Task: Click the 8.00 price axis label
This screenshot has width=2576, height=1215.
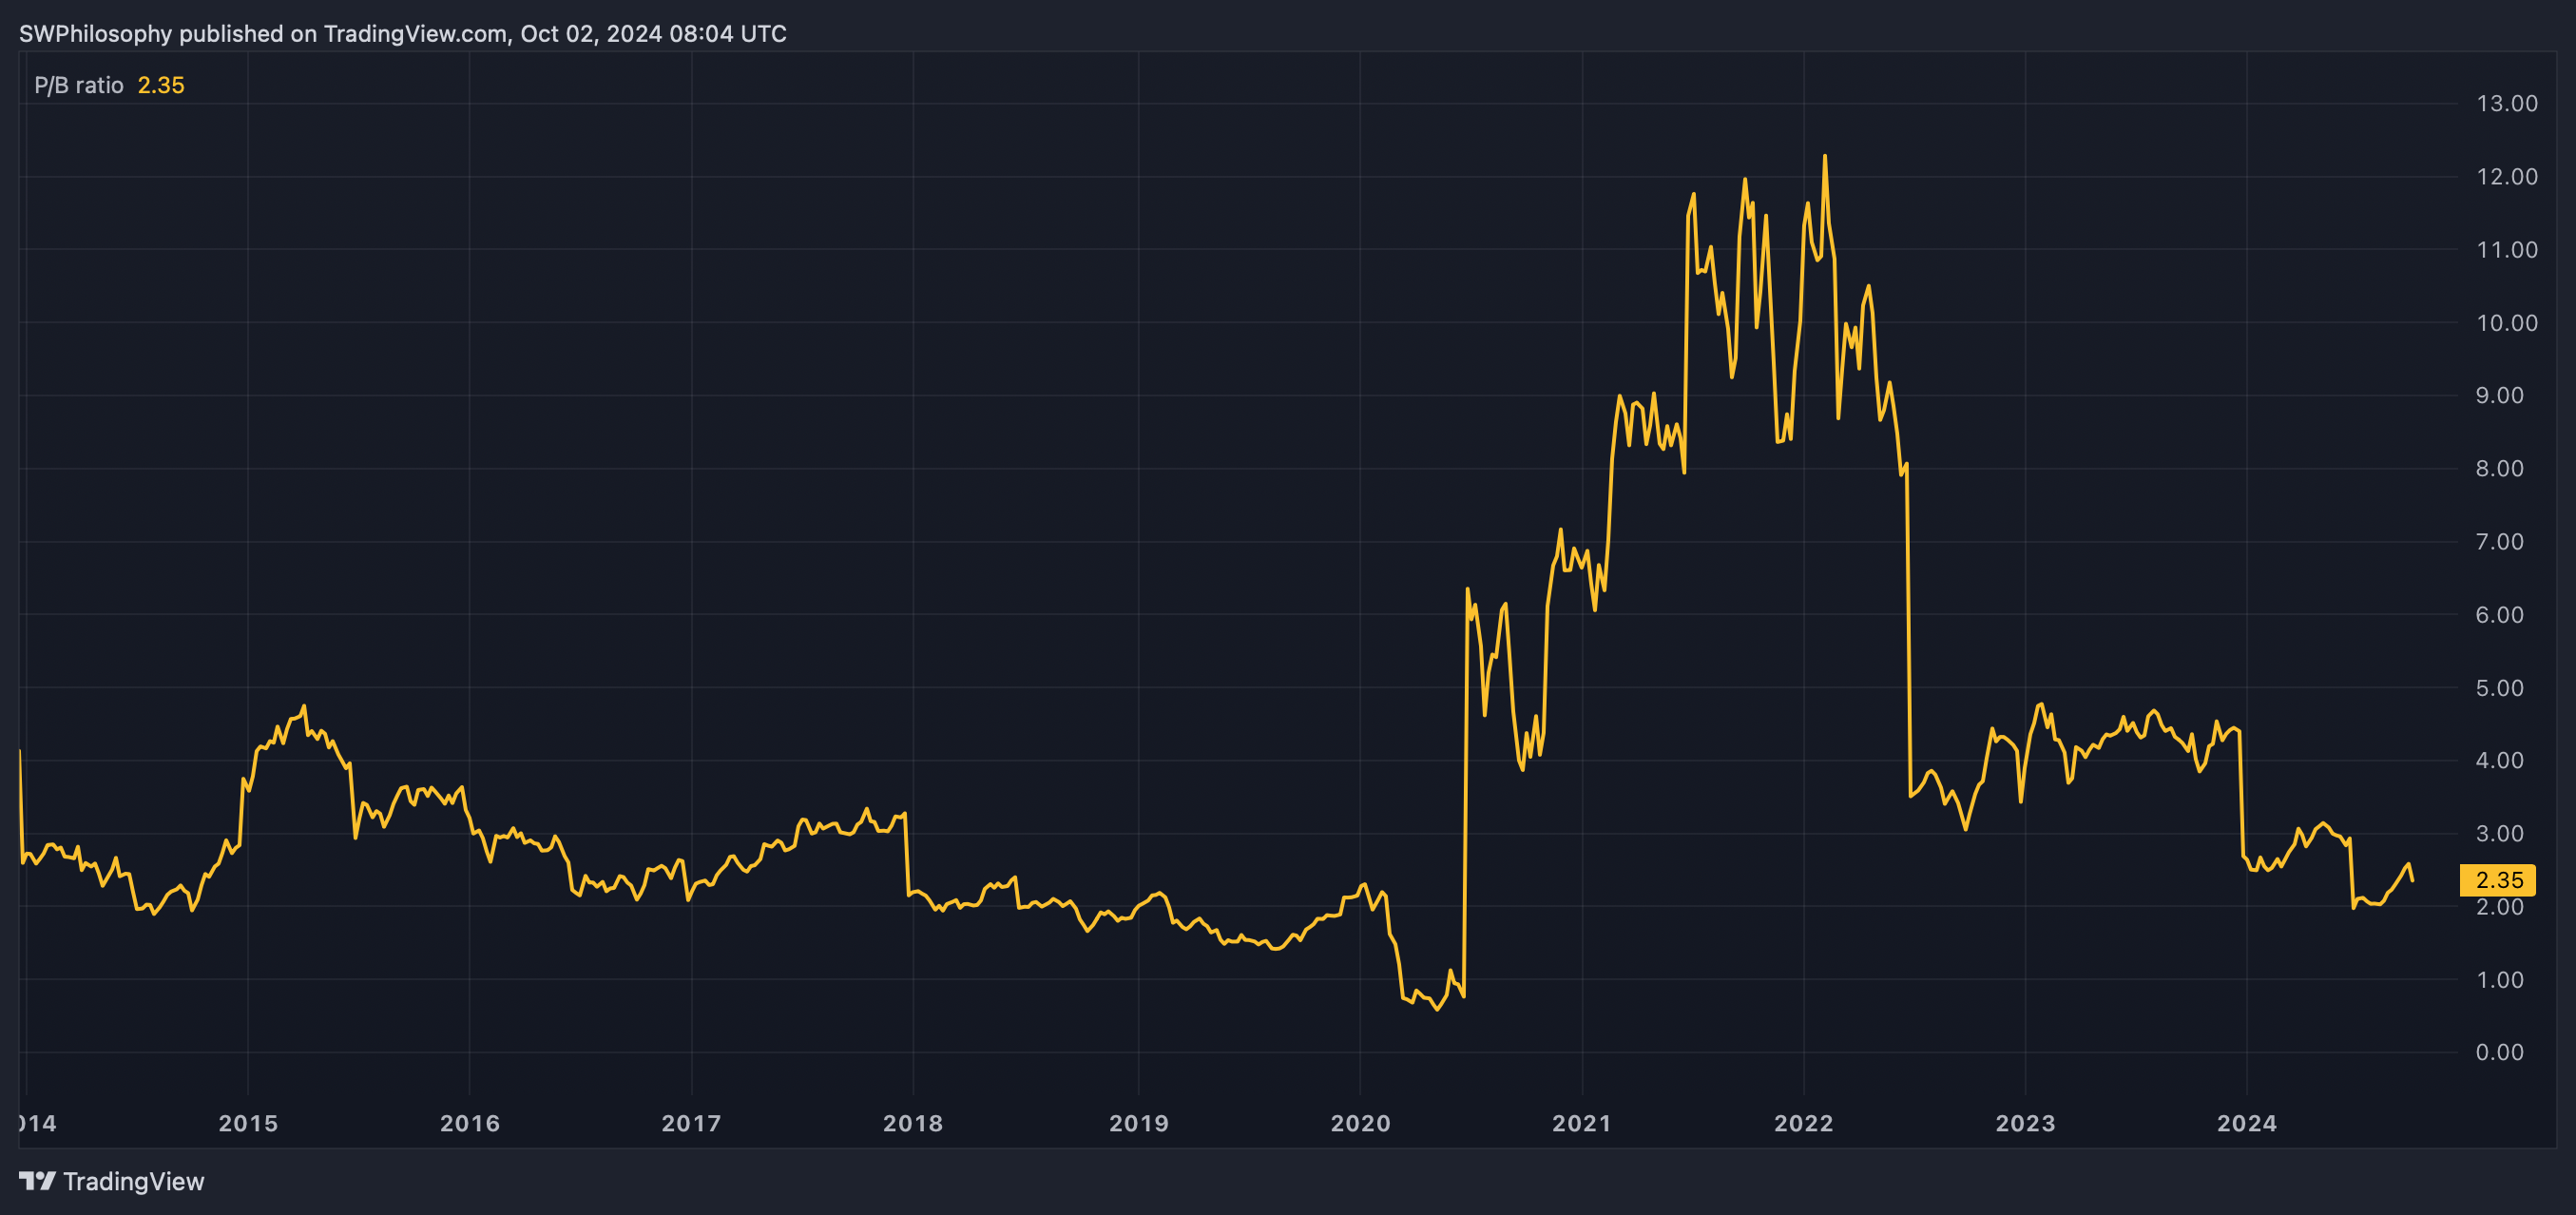Action: tap(2499, 468)
